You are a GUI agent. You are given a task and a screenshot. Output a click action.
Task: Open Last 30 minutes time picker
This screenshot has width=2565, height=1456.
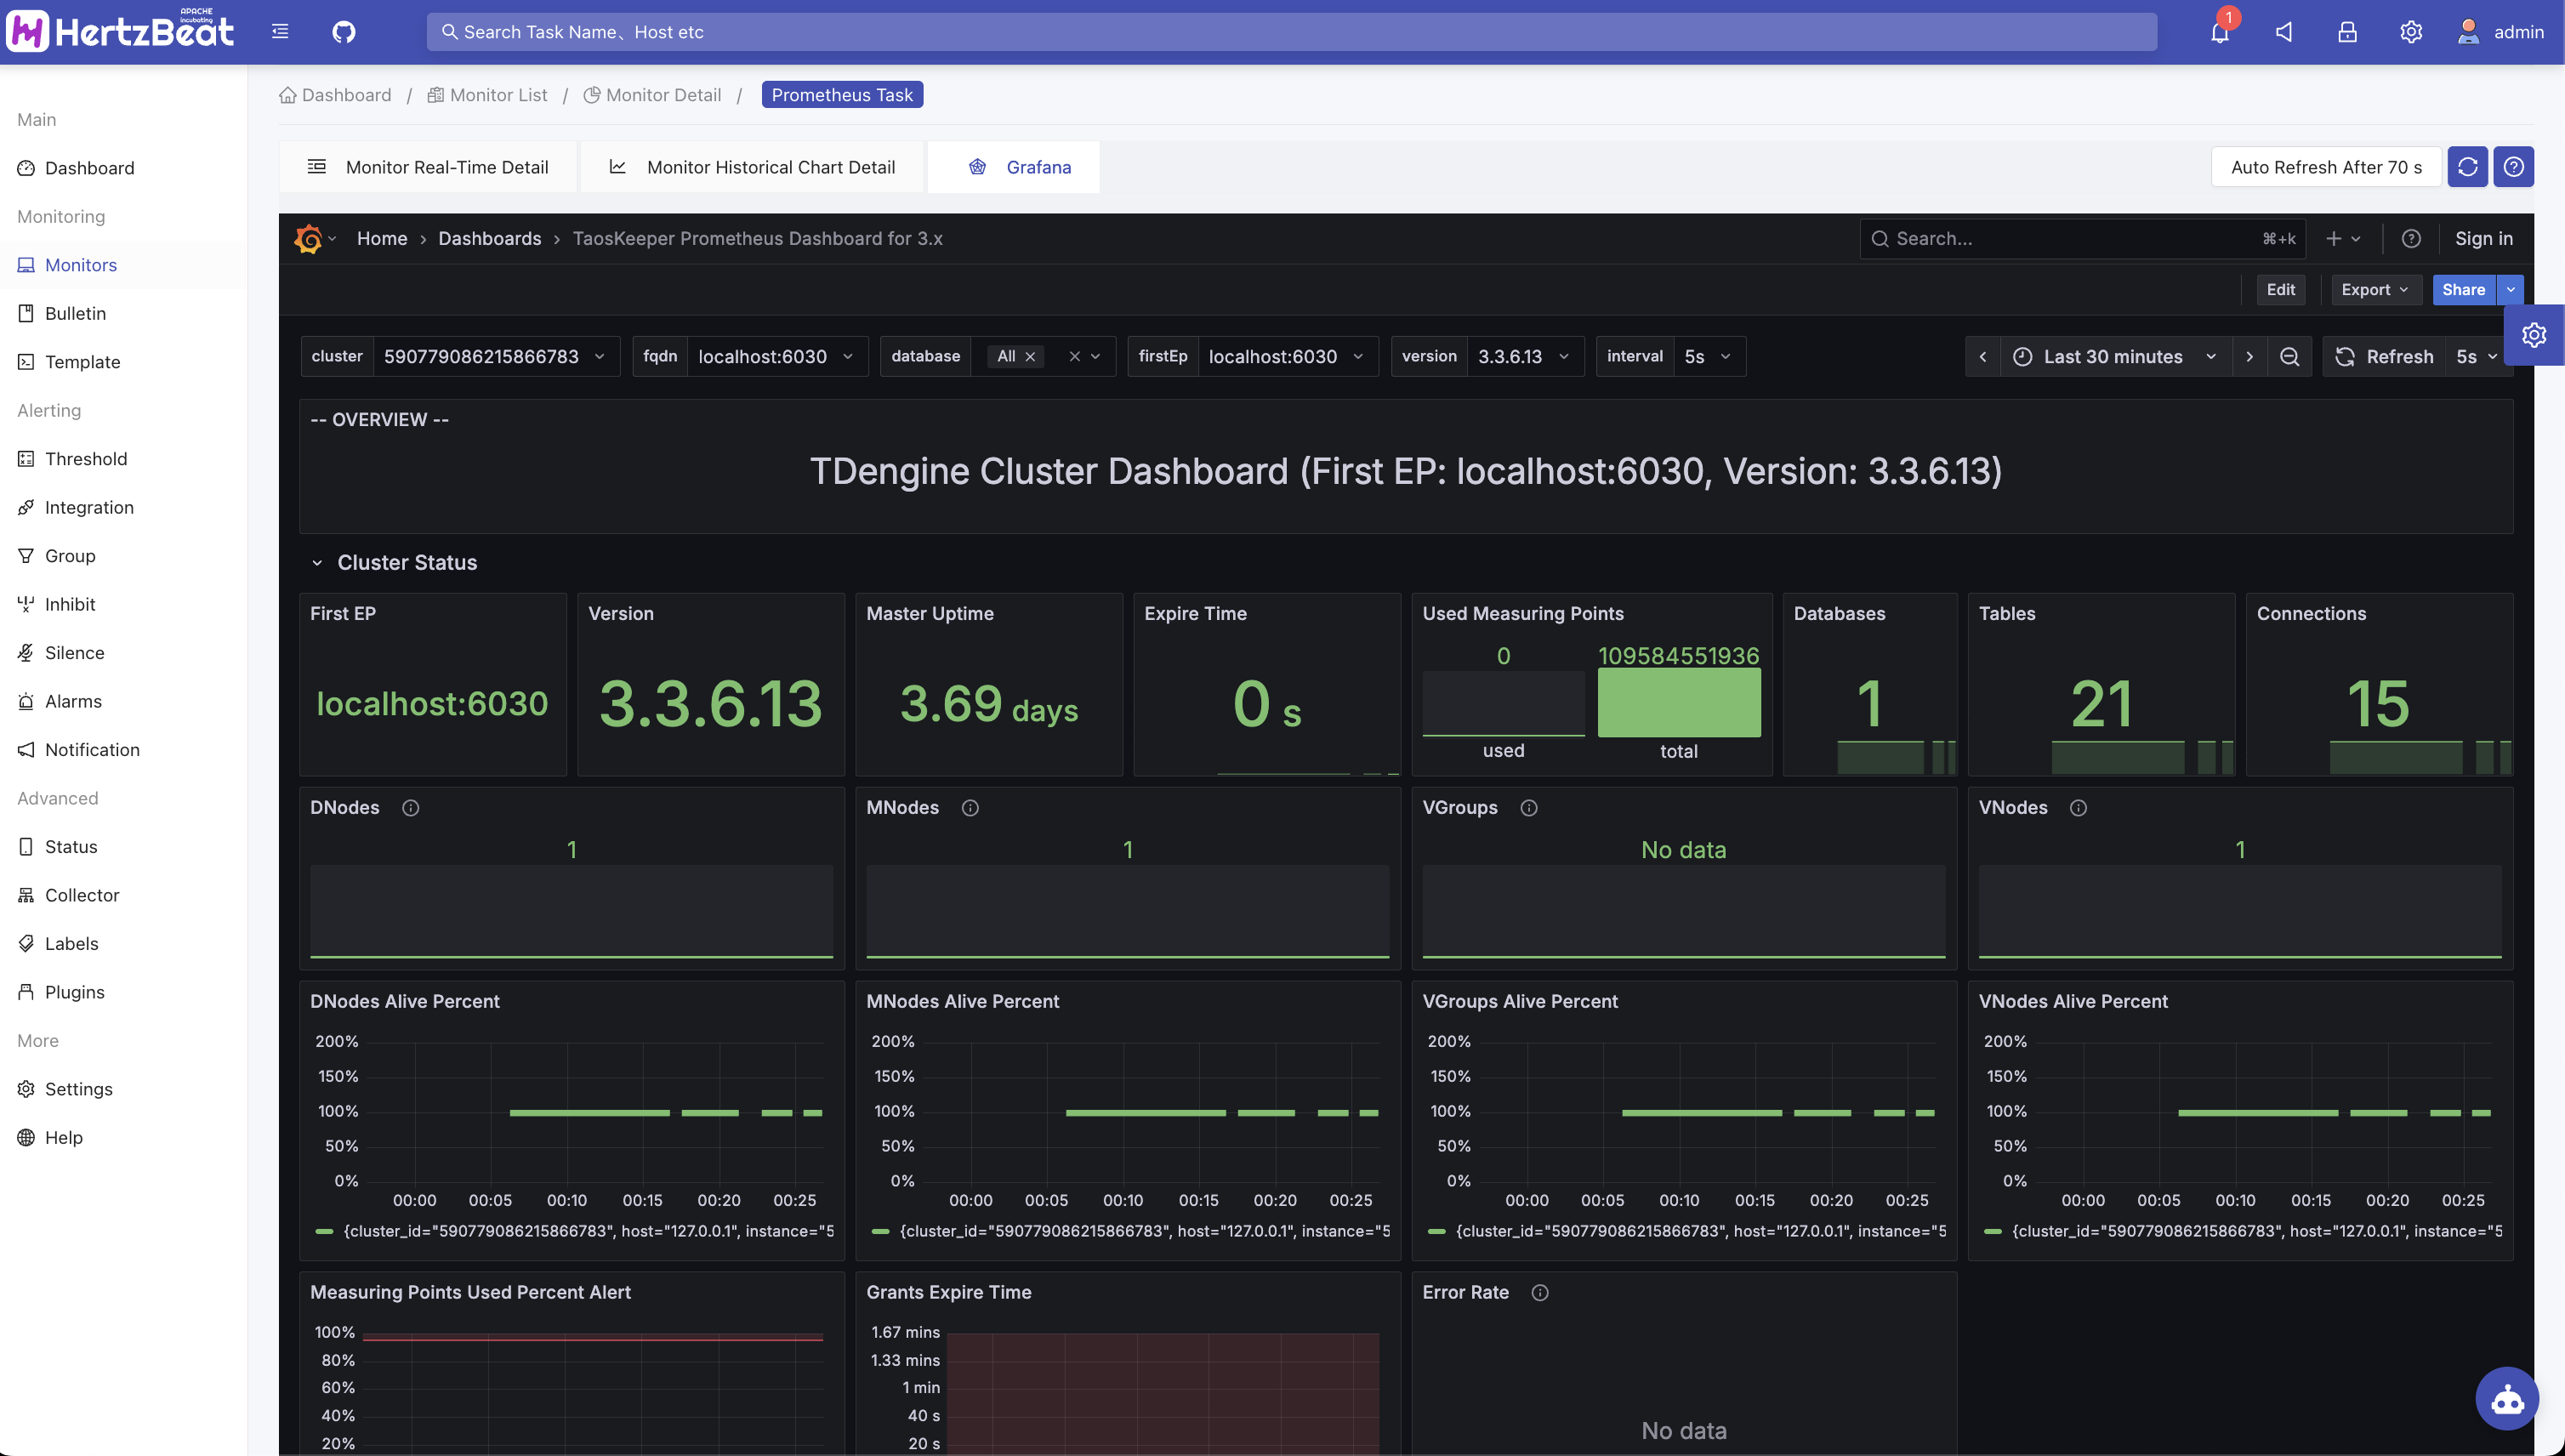2114,357
